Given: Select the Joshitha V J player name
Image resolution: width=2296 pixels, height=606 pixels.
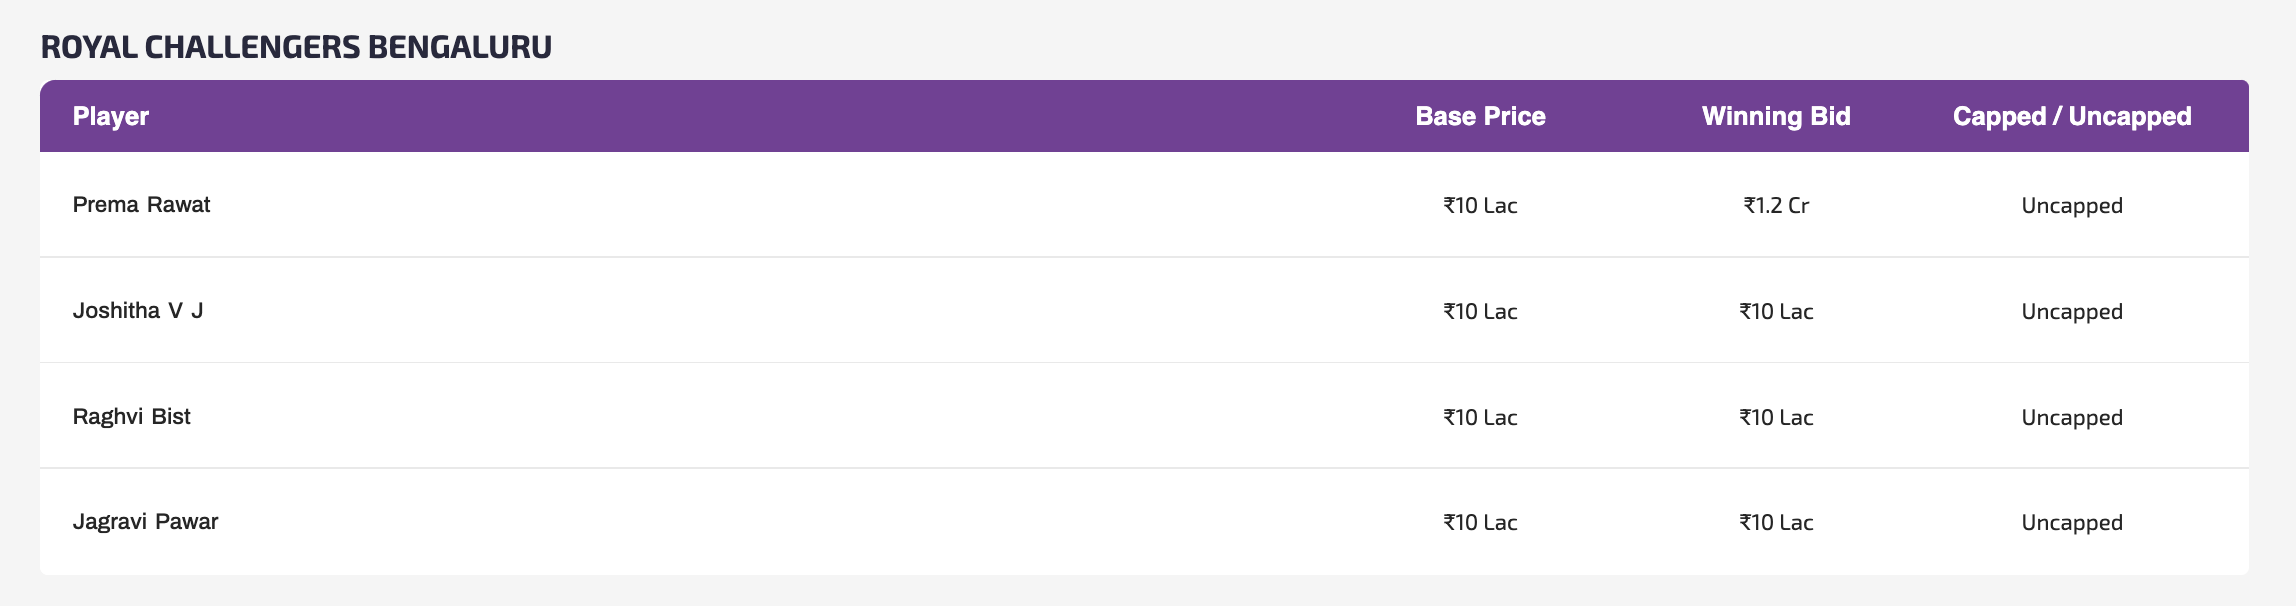Looking at the screenshot, I should click(x=138, y=311).
